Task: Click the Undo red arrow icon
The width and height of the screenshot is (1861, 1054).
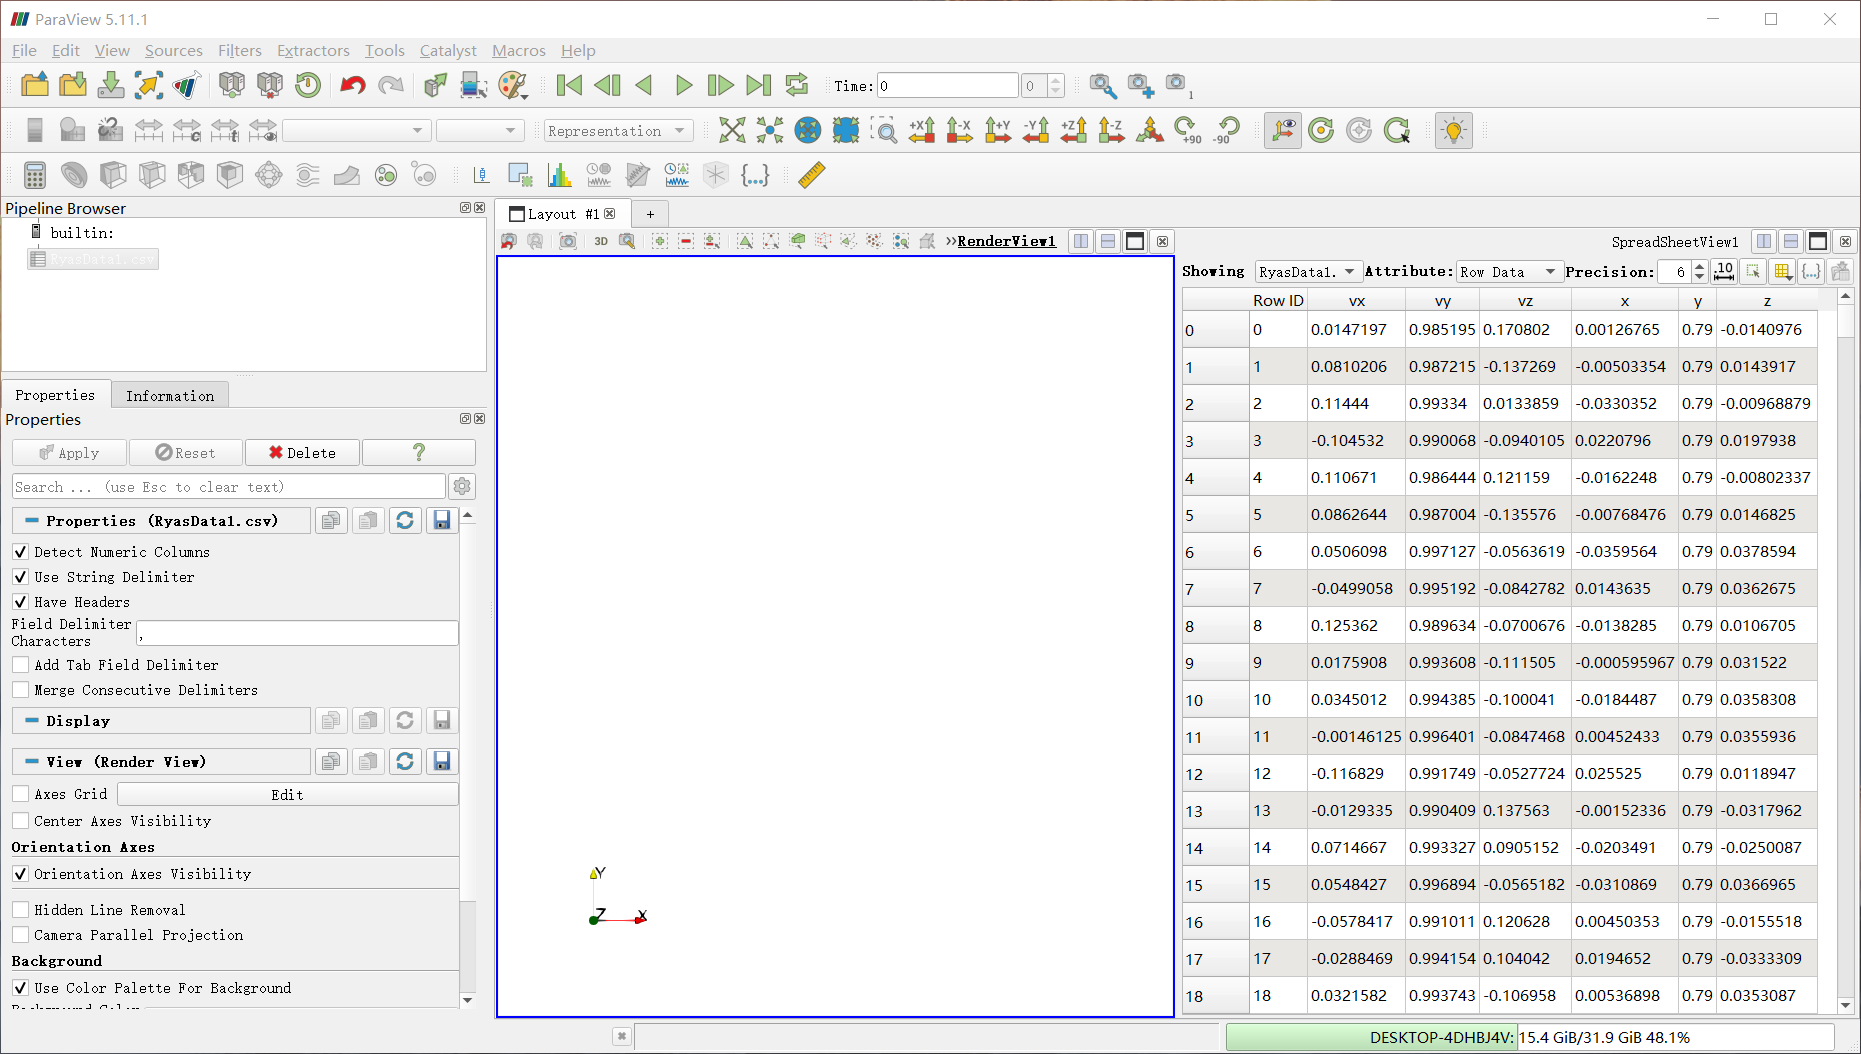Action: 352,85
